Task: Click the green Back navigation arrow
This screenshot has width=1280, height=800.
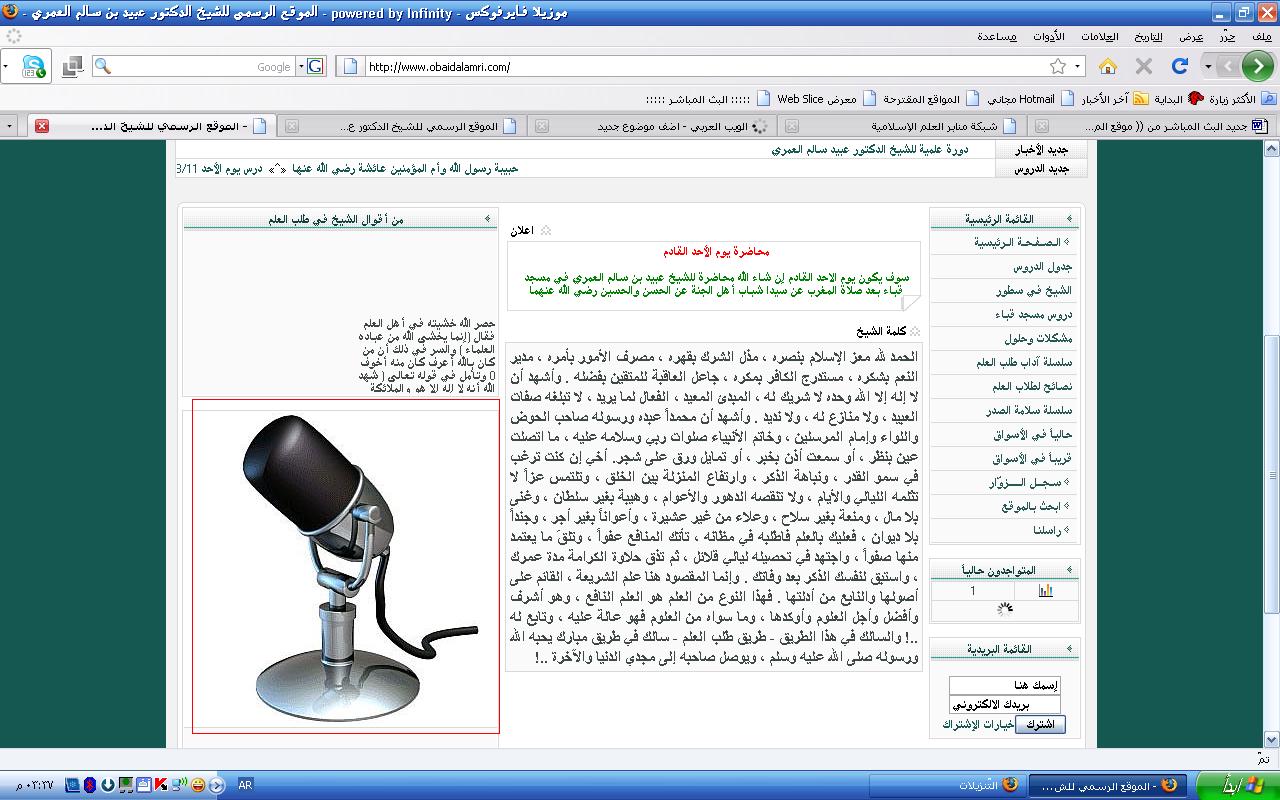Action: pyautogui.click(x=1257, y=67)
